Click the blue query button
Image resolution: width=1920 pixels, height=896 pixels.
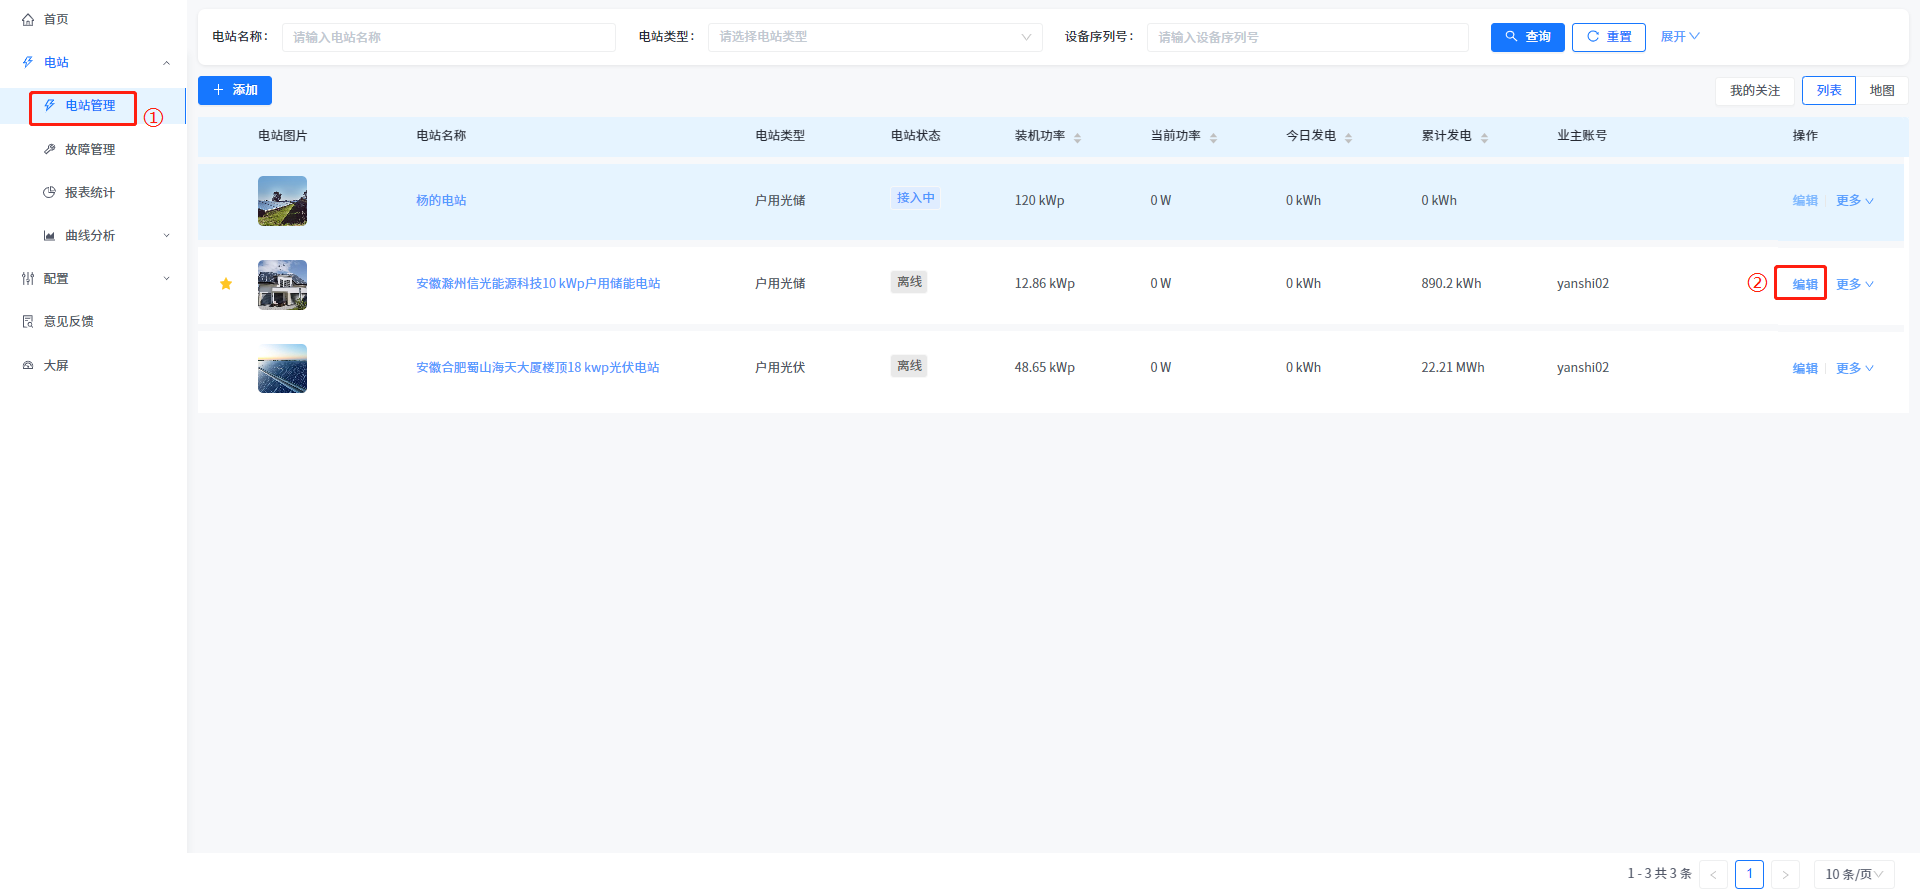point(1527,37)
